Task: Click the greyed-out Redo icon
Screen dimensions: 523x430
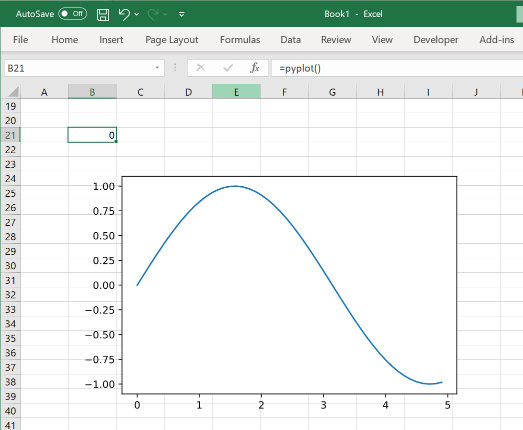Action: 153,14
